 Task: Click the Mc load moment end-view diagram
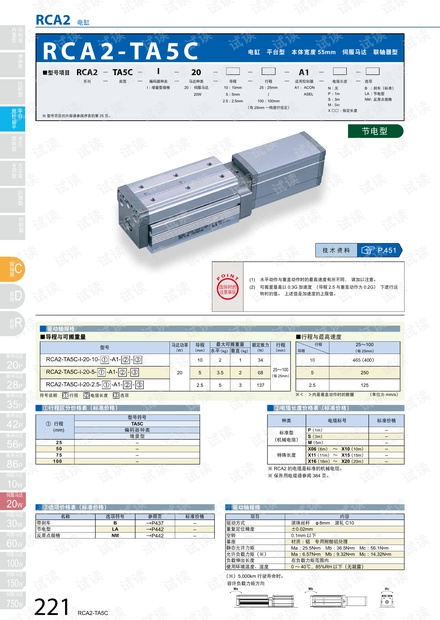click(386, 599)
